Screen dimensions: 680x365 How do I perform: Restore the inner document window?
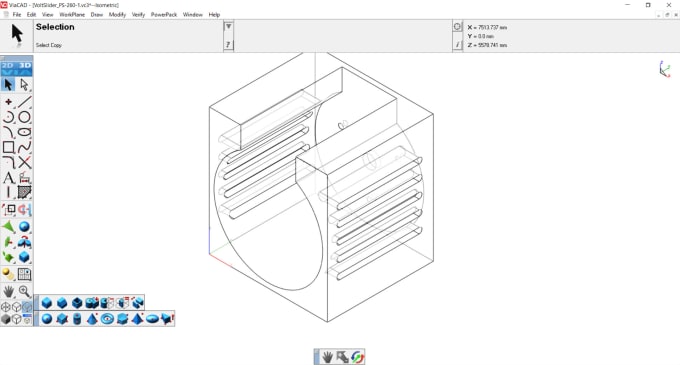pyautogui.click(x=667, y=15)
